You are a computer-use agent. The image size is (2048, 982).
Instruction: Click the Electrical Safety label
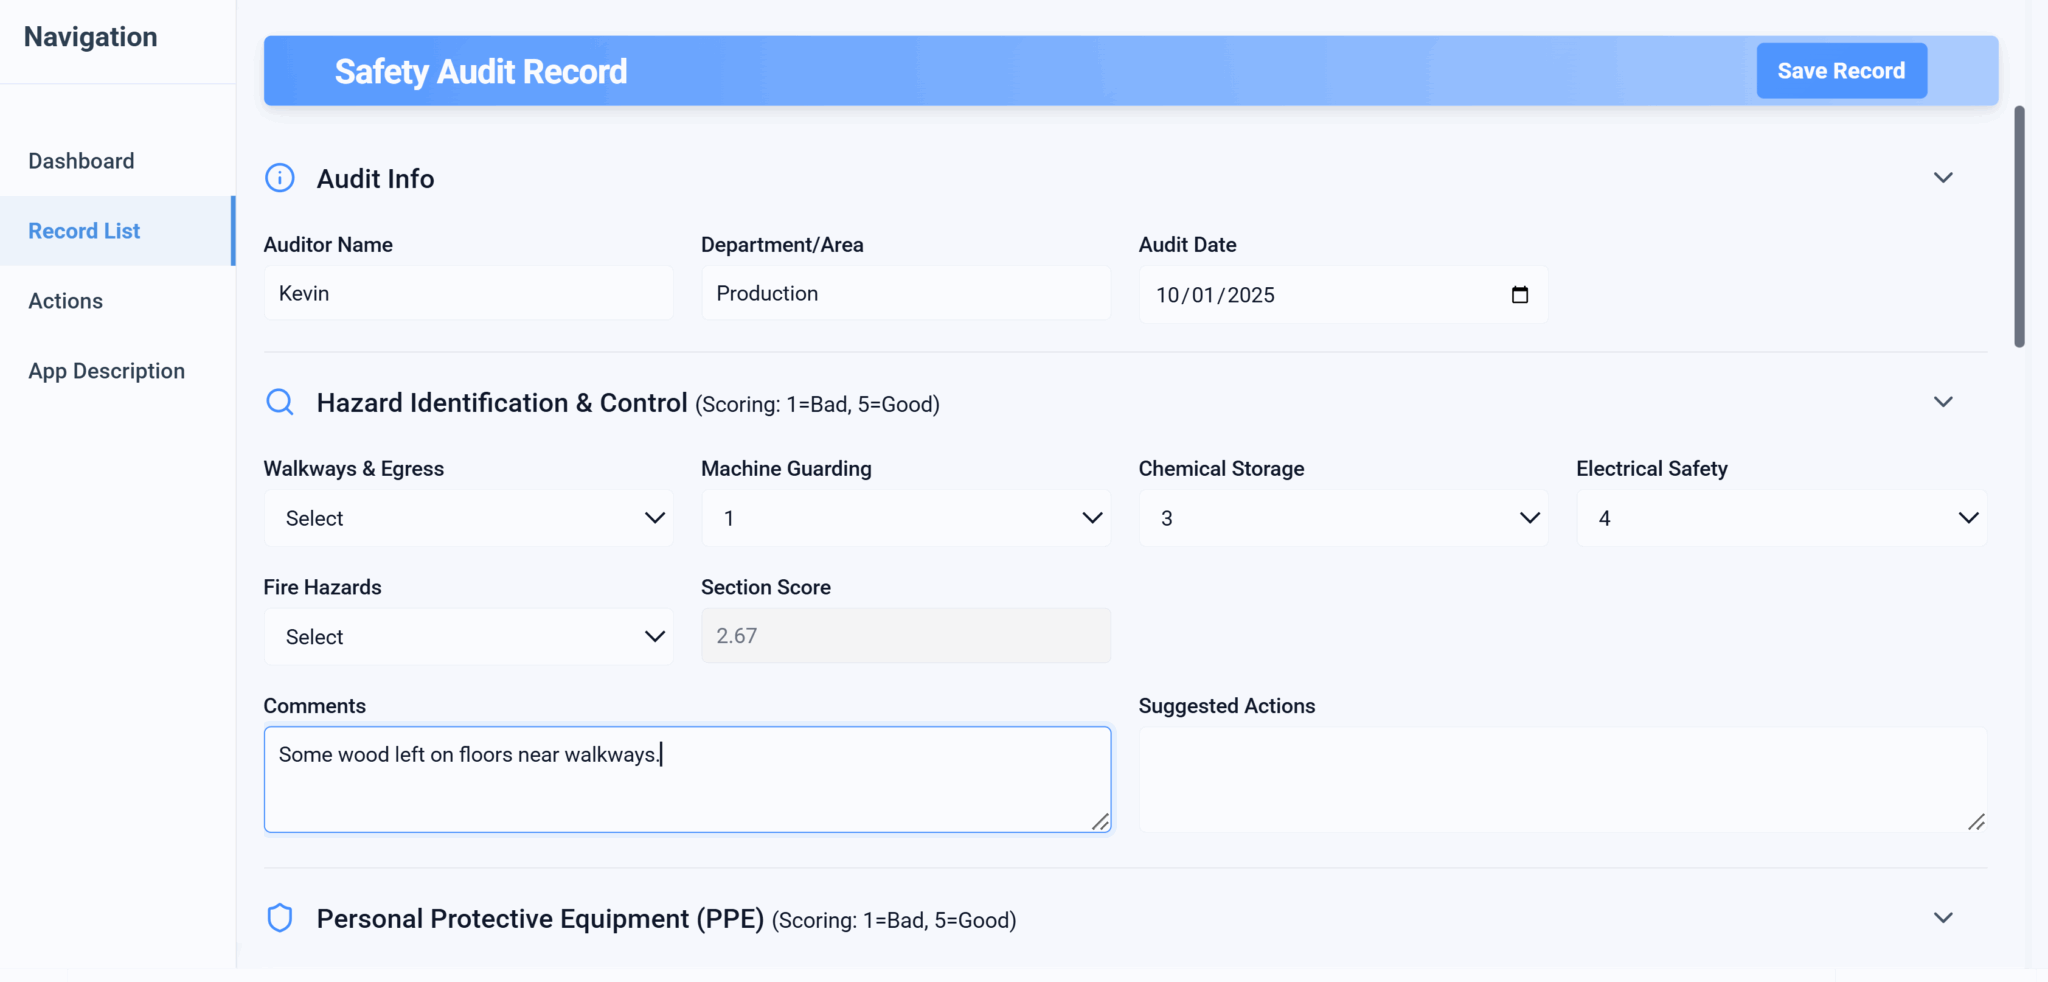pyautogui.click(x=1652, y=468)
